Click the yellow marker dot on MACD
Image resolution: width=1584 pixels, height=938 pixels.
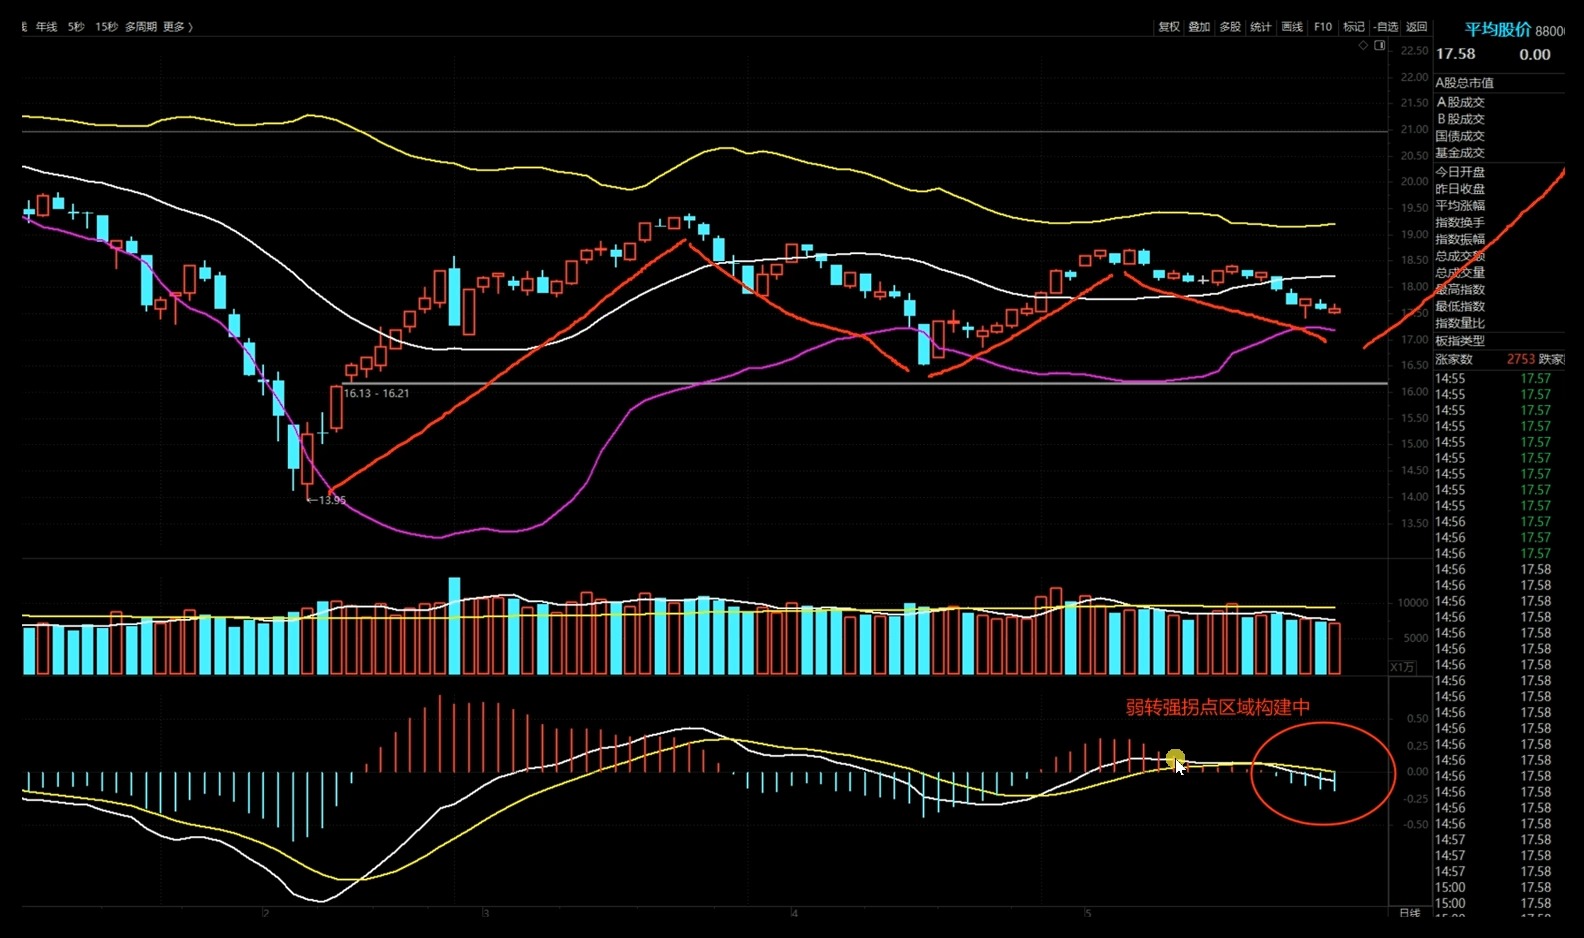[x=1175, y=759]
